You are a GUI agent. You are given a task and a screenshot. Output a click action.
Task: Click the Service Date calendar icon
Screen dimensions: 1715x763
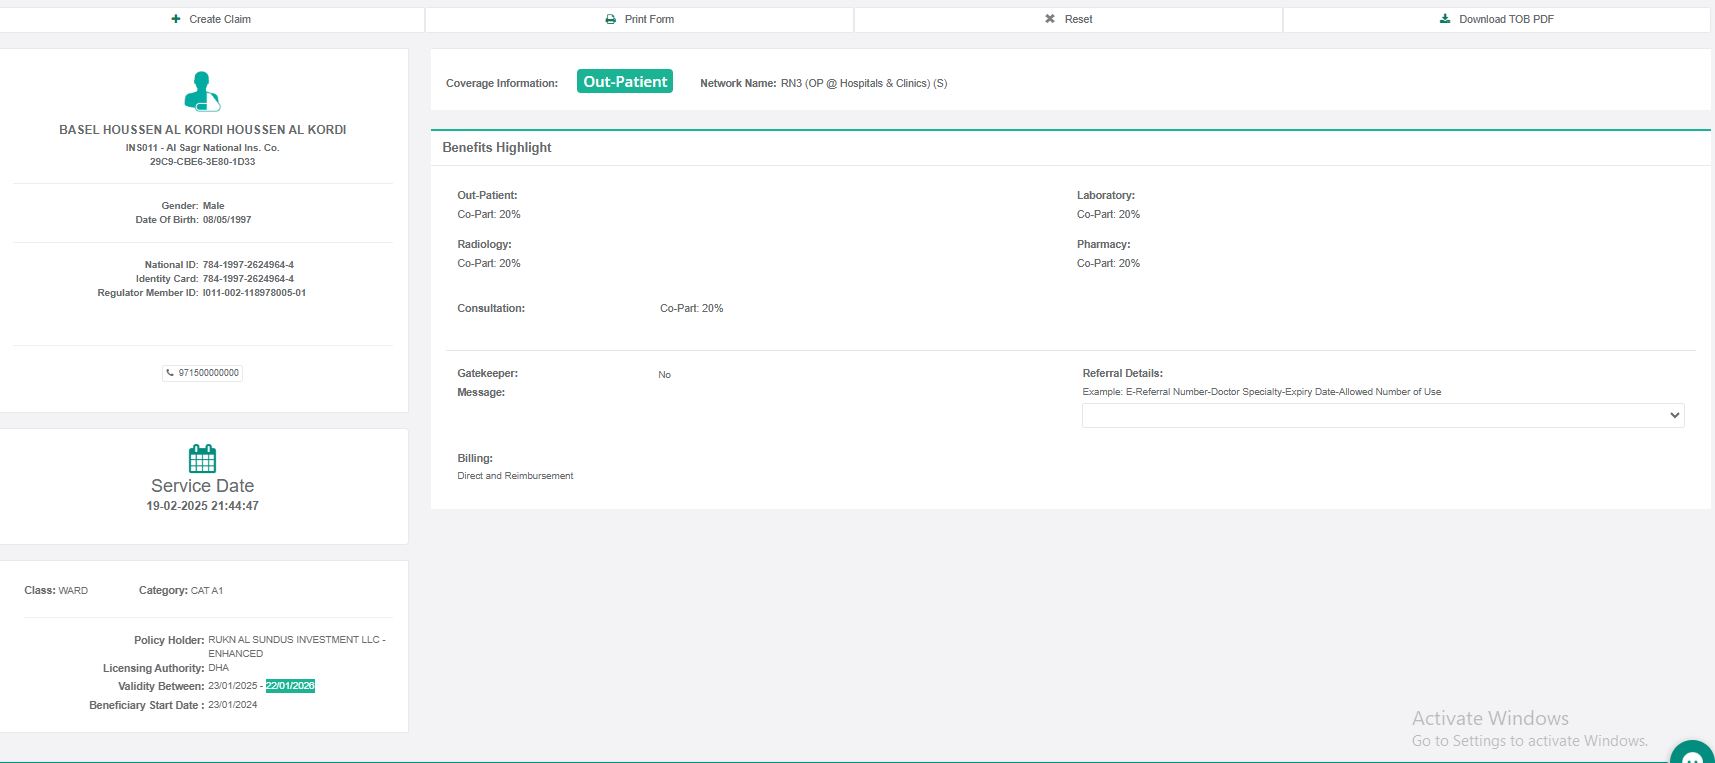pyautogui.click(x=202, y=459)
